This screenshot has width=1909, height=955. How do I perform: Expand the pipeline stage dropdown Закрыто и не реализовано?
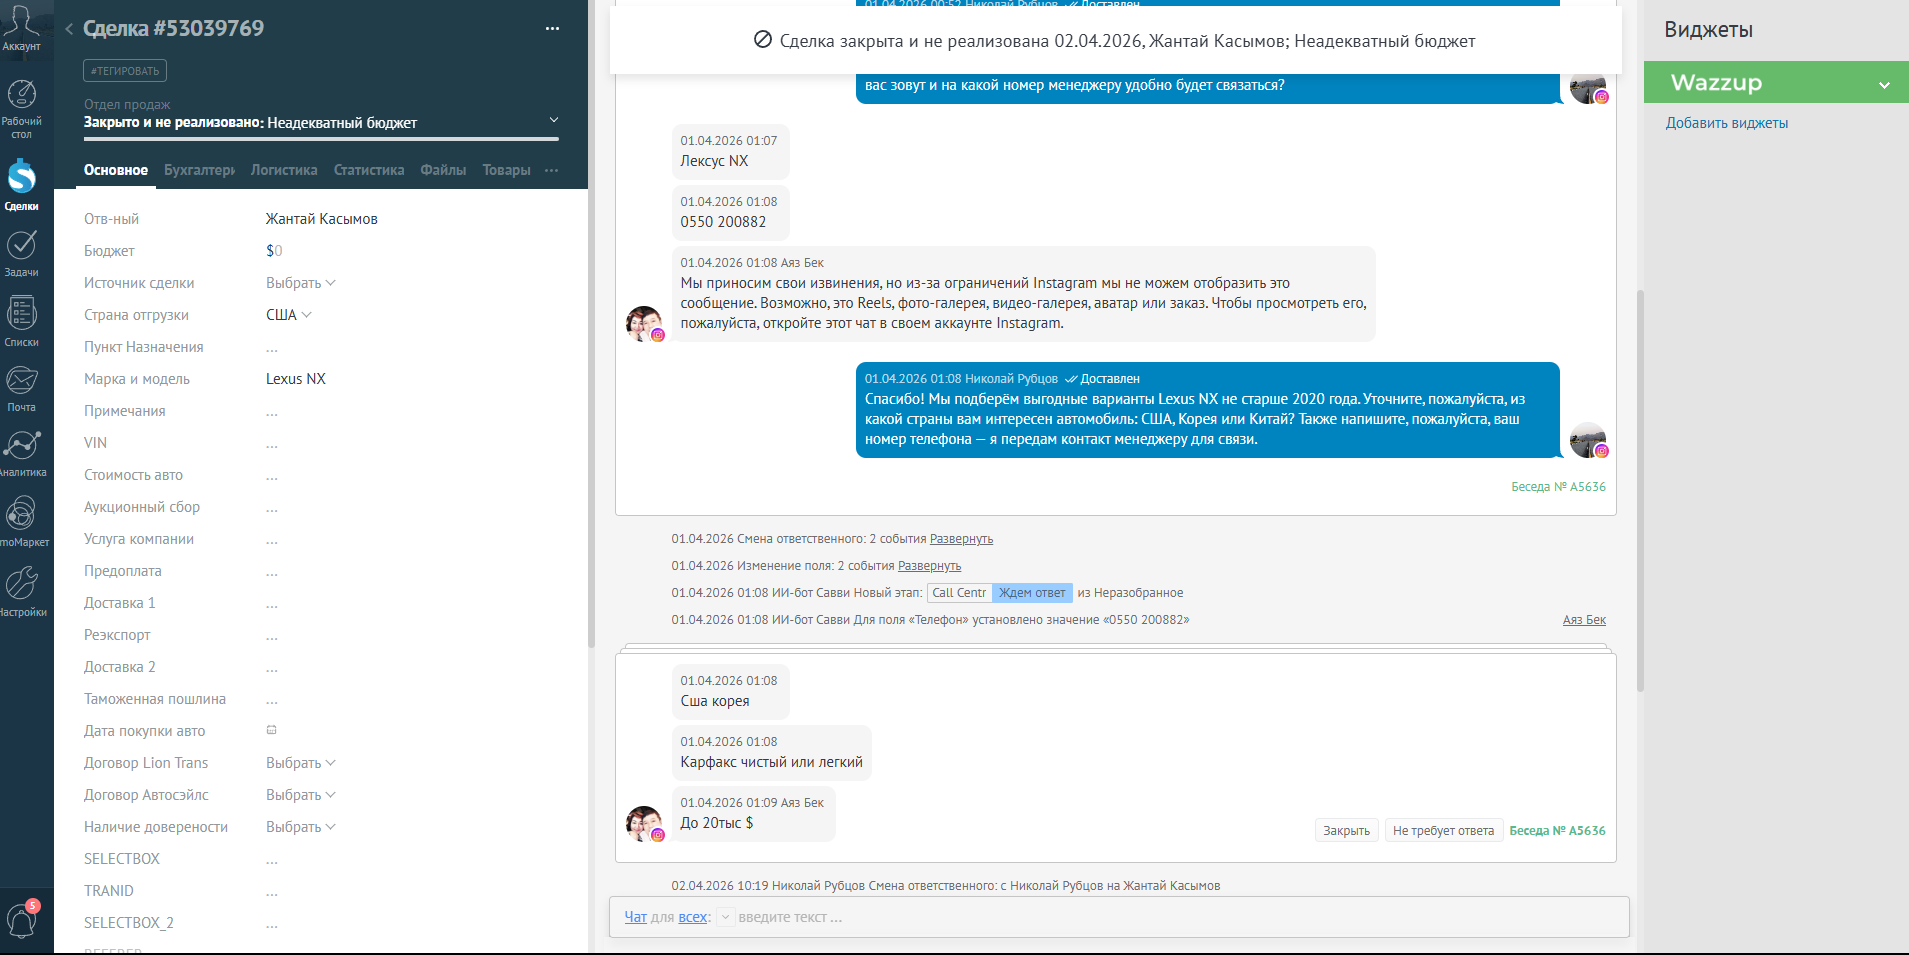[x=554, y=121]
